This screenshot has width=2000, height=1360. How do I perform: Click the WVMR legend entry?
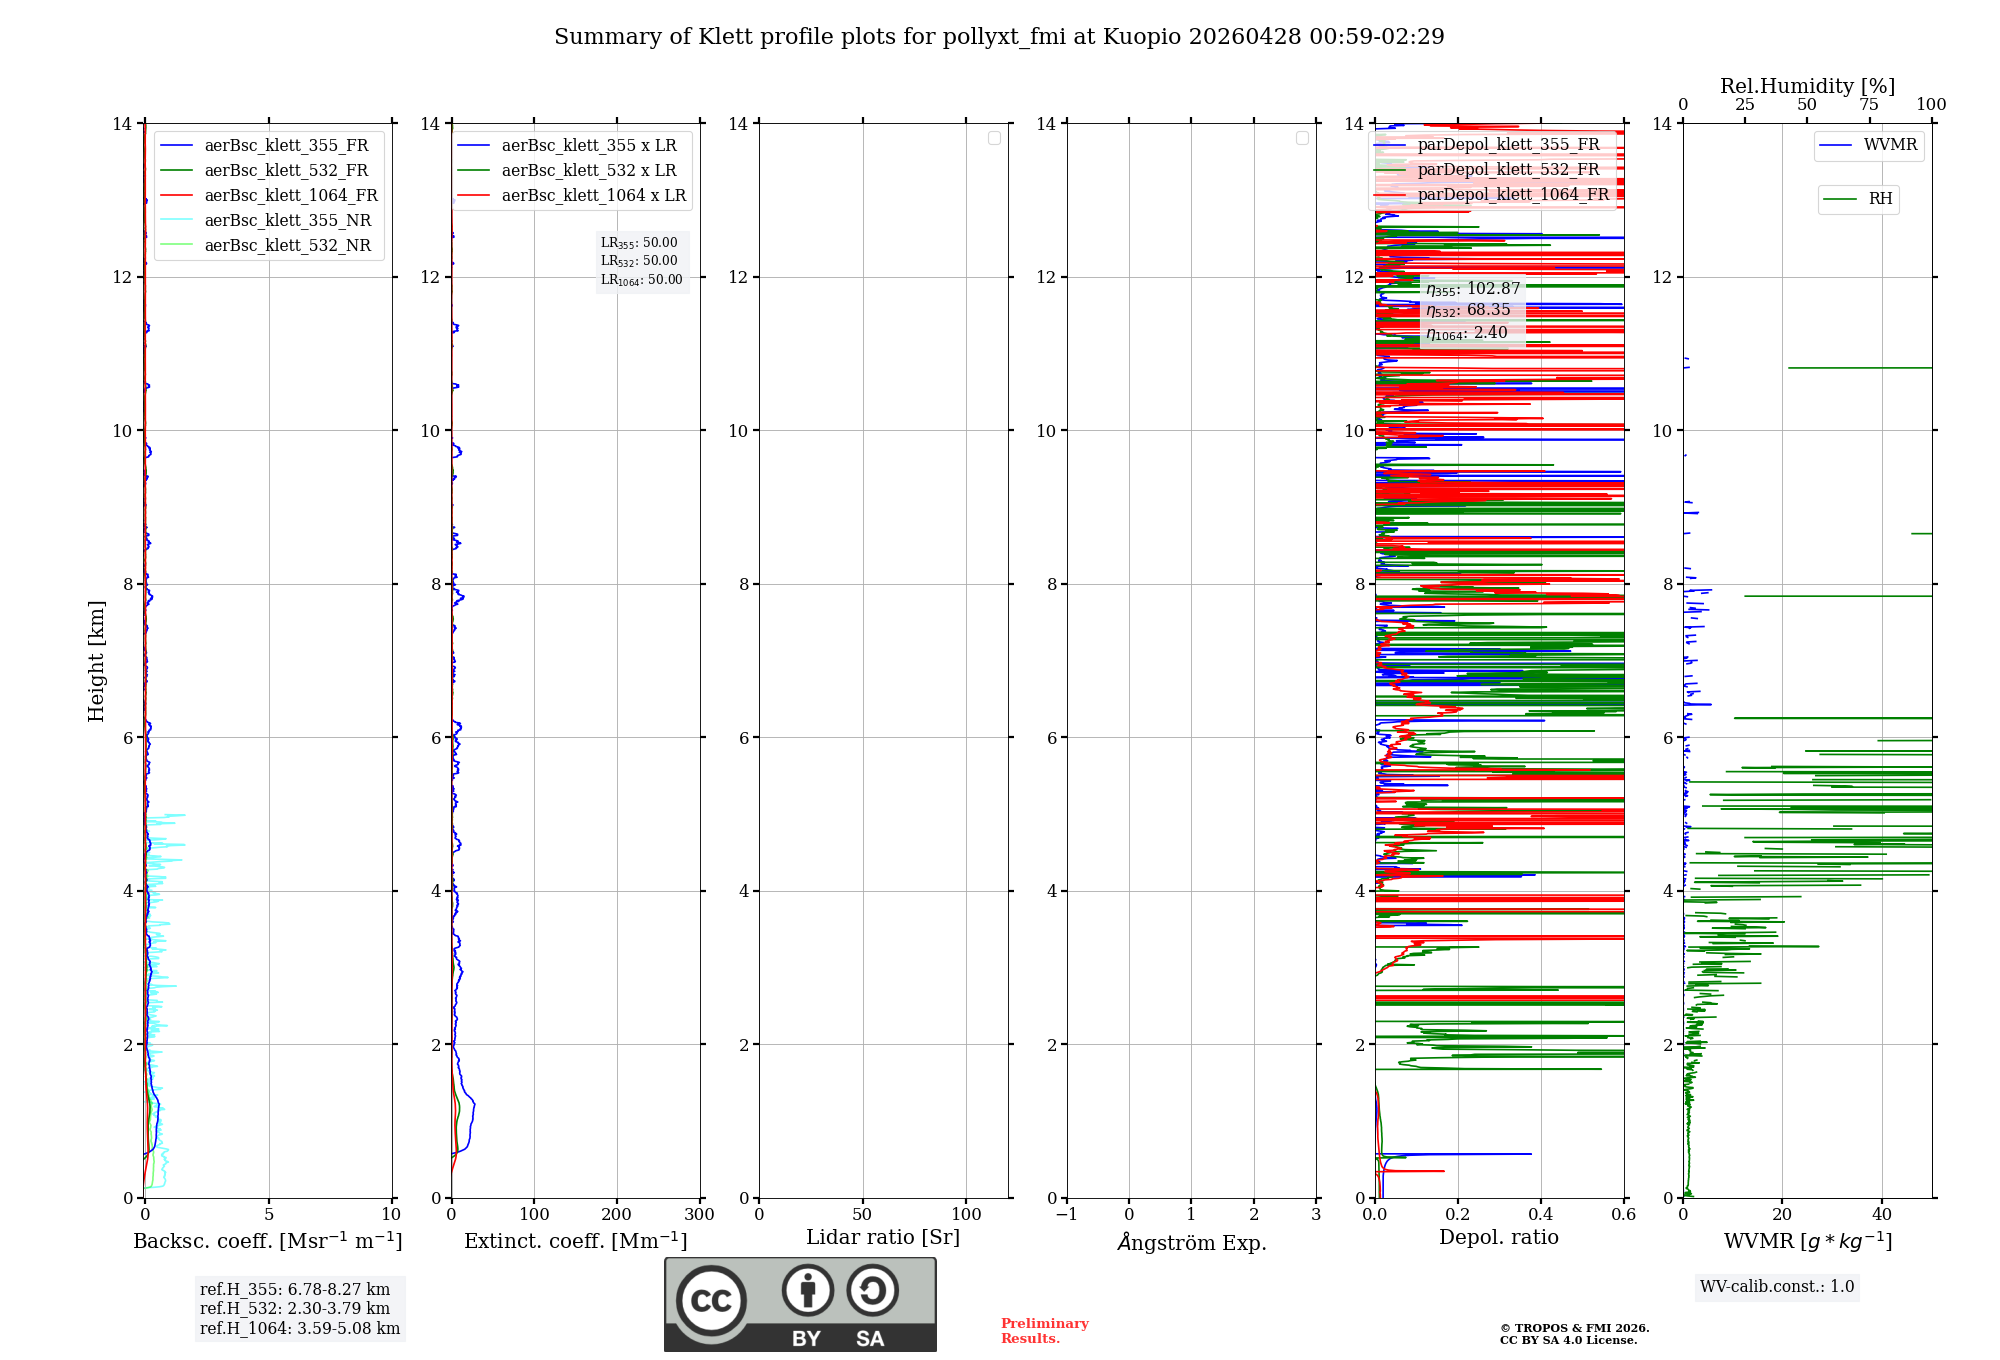click(1889, 145)
